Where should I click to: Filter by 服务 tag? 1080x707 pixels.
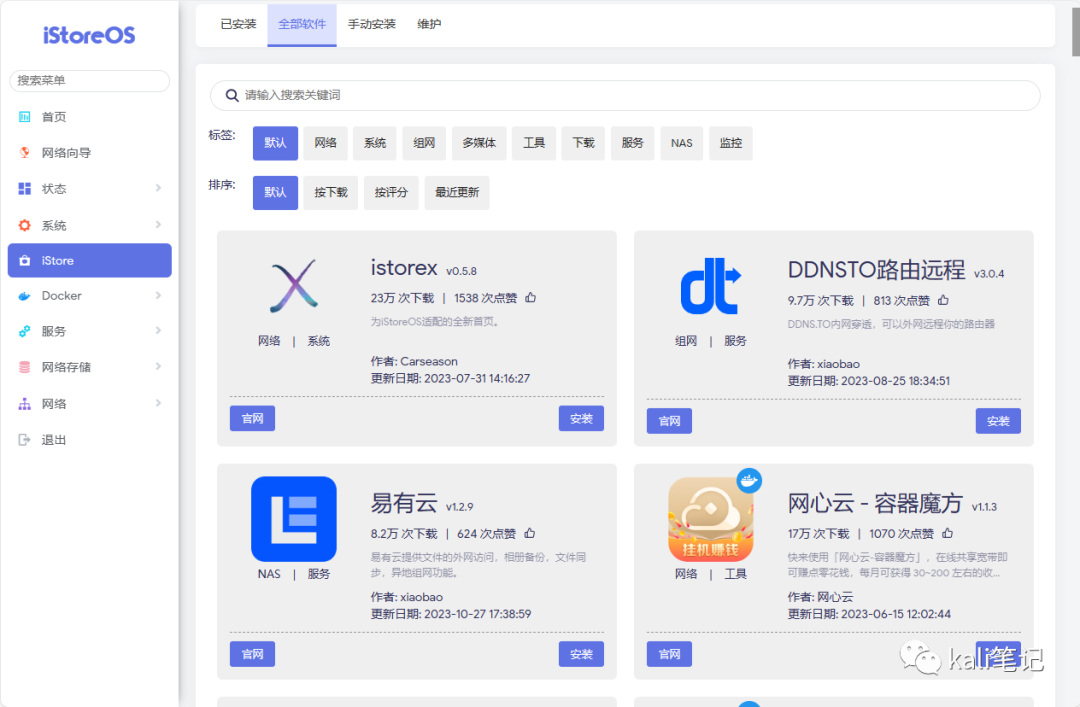tap(632, 143)
